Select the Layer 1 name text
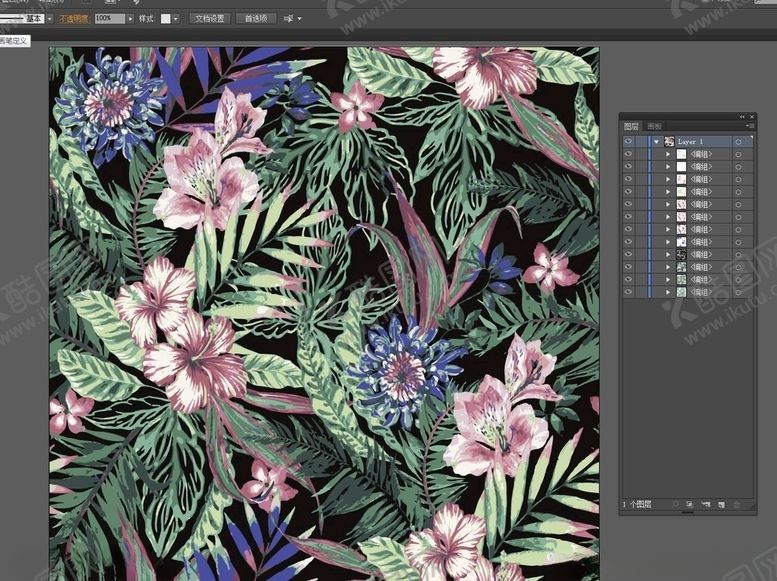 coord(690,142)
